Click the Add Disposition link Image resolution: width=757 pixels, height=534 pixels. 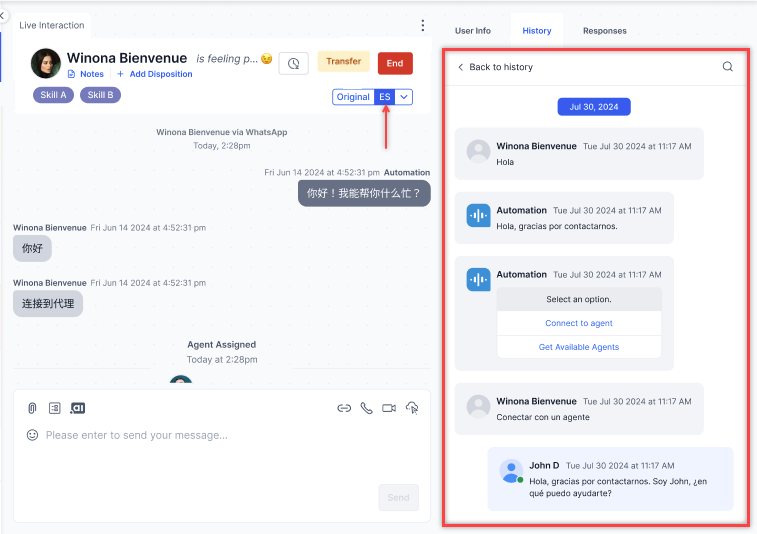tap(160, 74)
